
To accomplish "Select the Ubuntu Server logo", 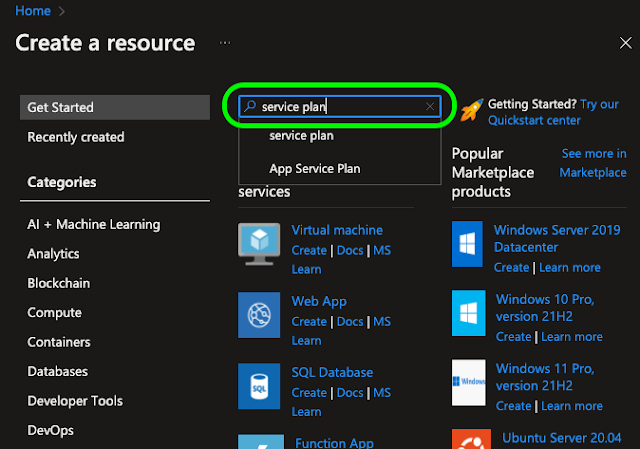I will tap(471, 439).
